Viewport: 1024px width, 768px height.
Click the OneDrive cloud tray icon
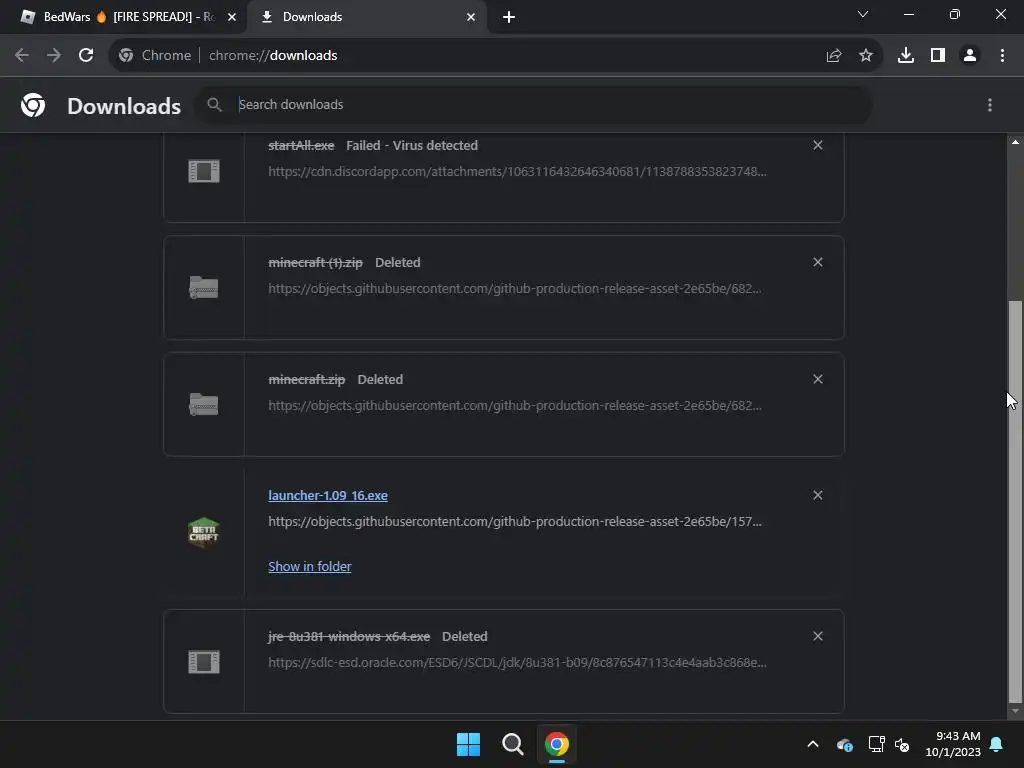844,744
